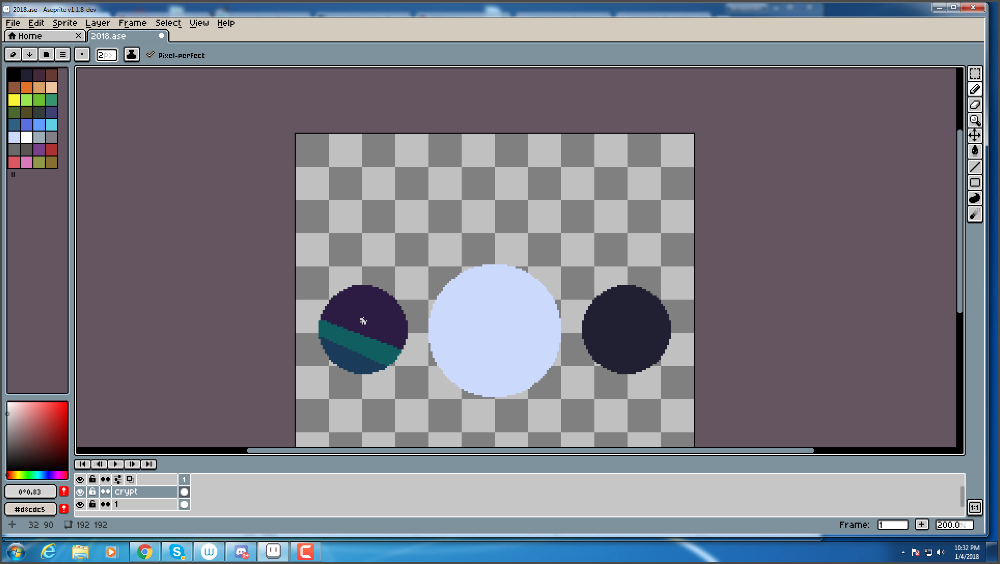1000x564 pixels.
Task: Open the foreground color button 0*0.83
Action: click(x=30, y=492)
